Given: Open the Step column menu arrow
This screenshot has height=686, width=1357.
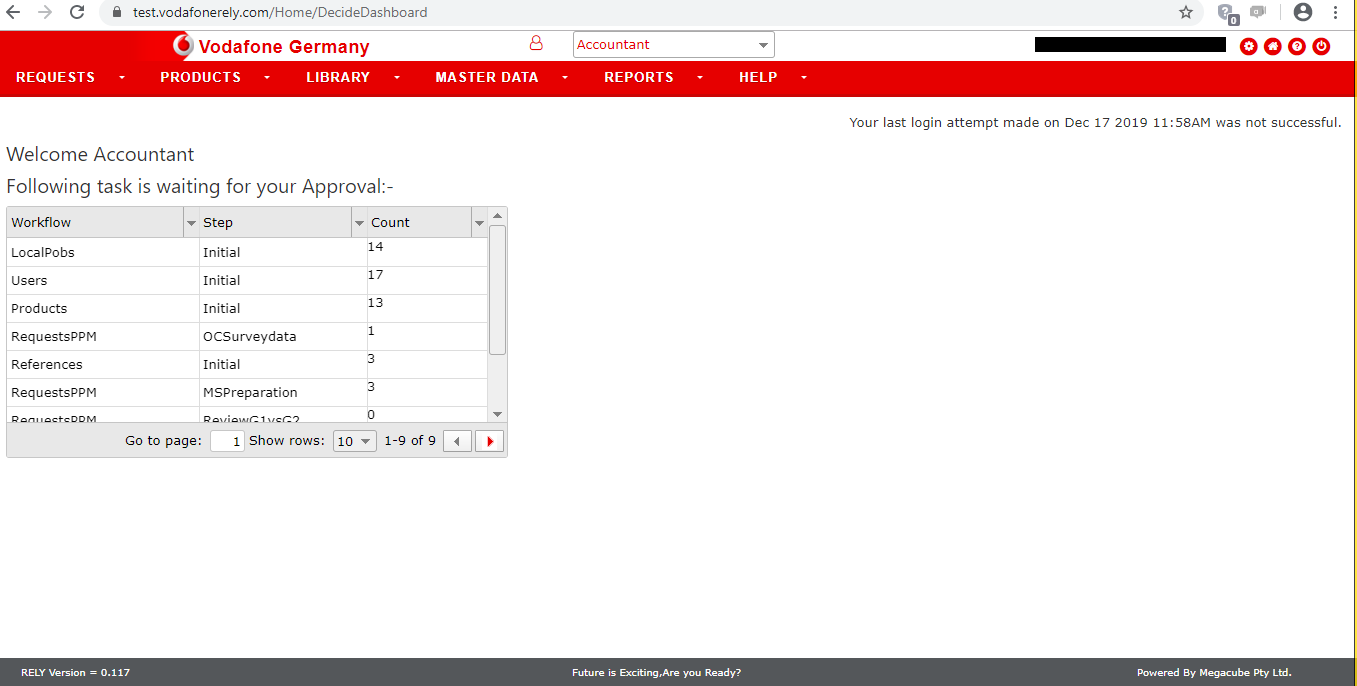Looking at the screenshot, I should point(360,223).
